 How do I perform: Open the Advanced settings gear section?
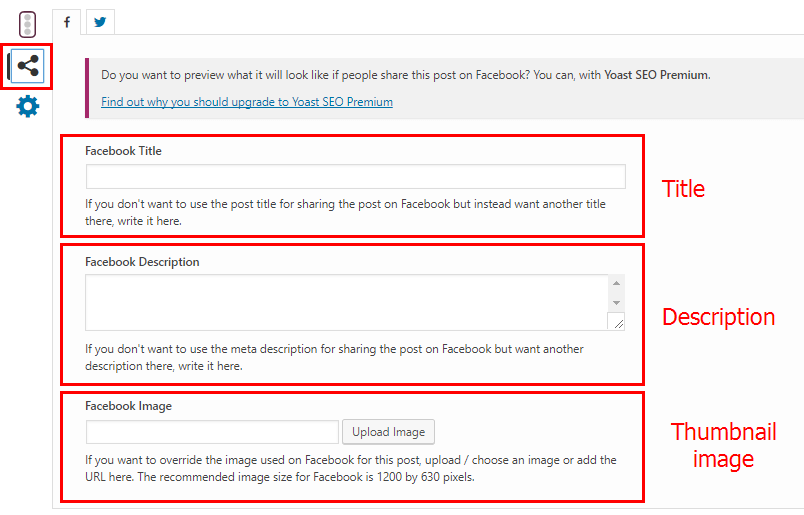click(x=28, y=107)
